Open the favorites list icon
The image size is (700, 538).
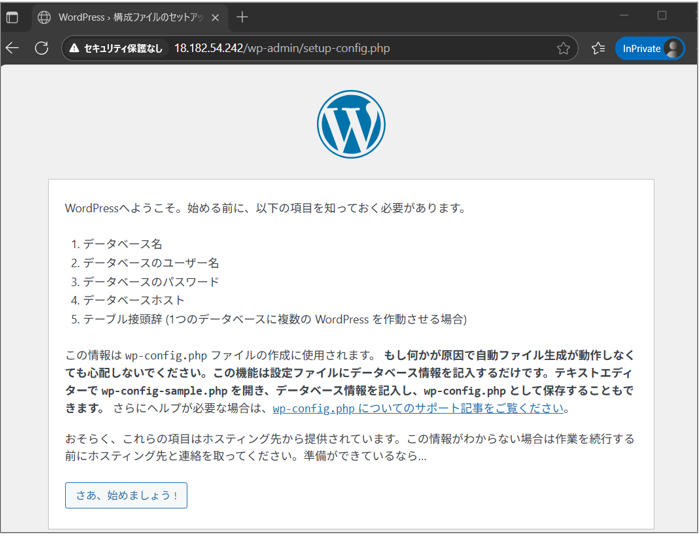coord(598,48)
